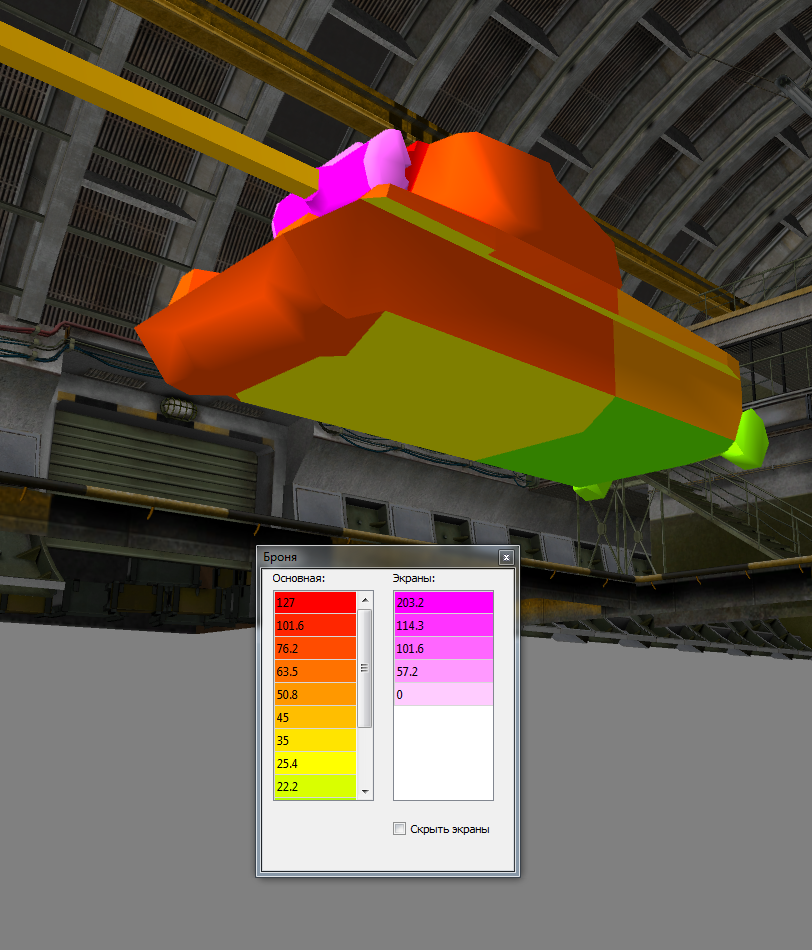
Task: Pick the 114.3 screen armor row
Action: coord(444,625)
